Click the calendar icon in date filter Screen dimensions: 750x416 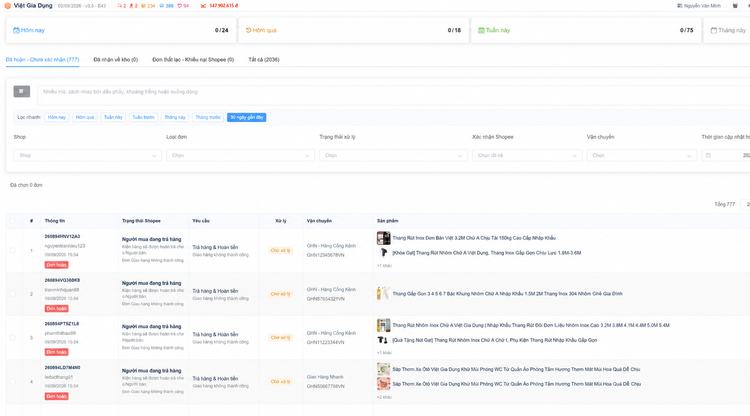tap(708, 155)
